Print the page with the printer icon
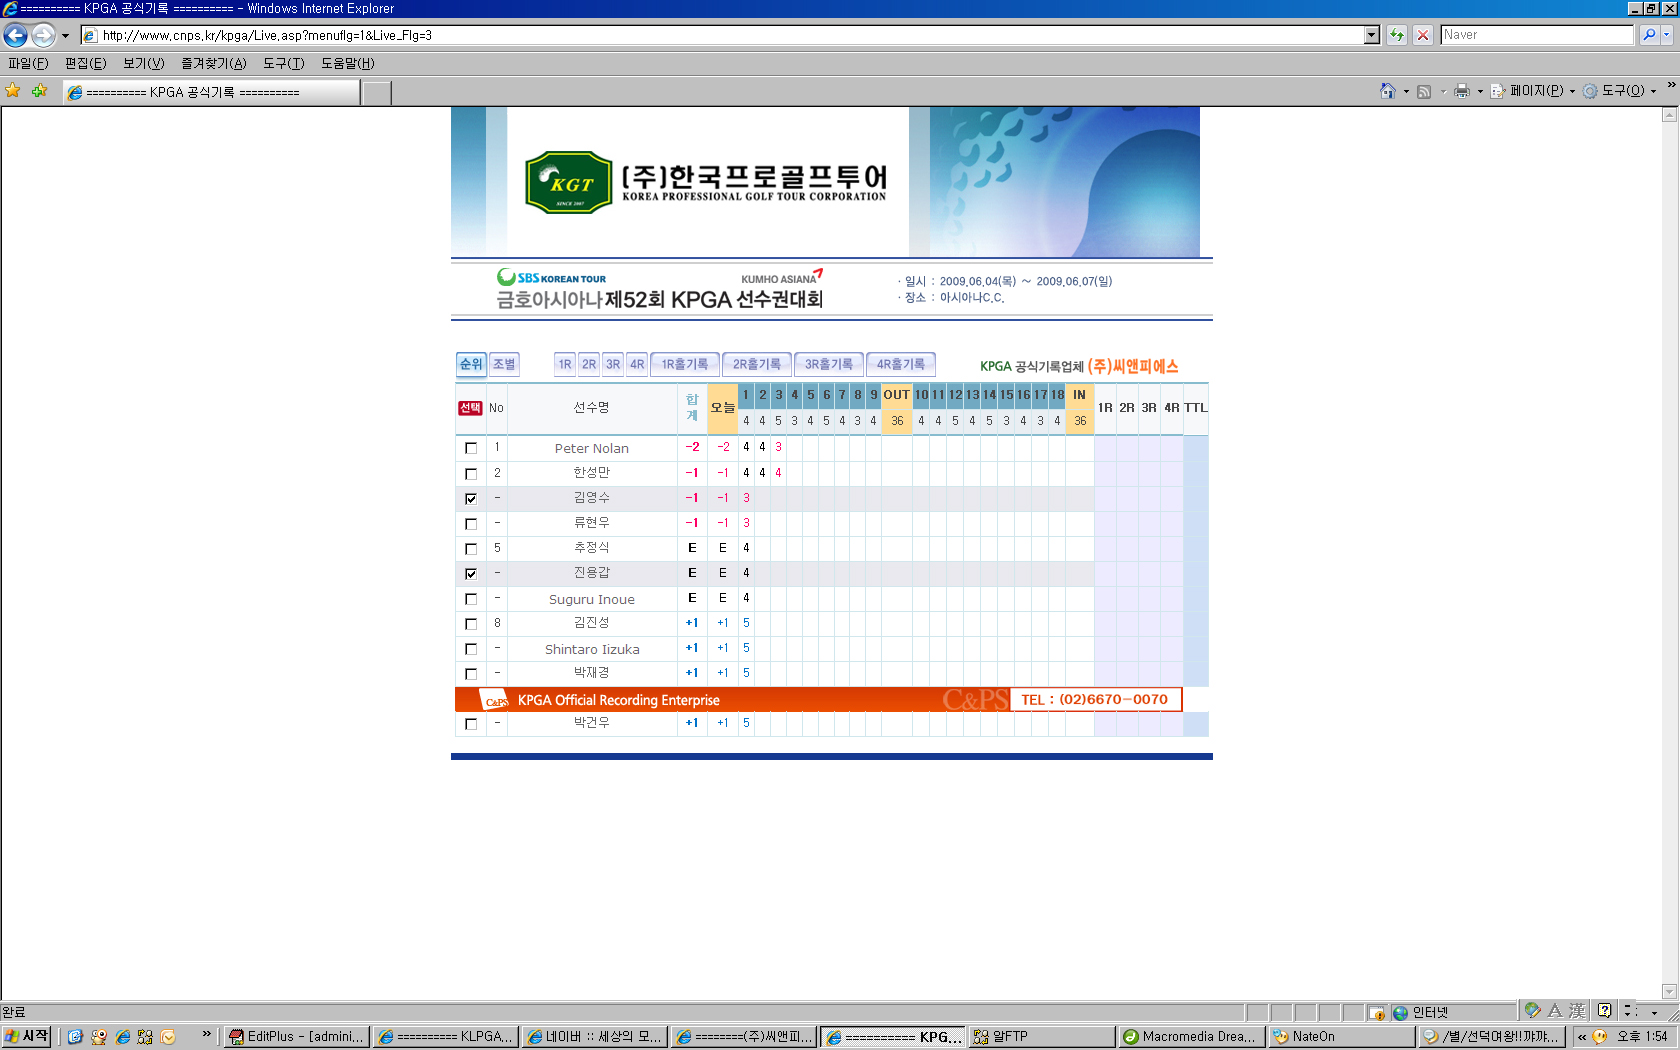 click(1462, 91)
